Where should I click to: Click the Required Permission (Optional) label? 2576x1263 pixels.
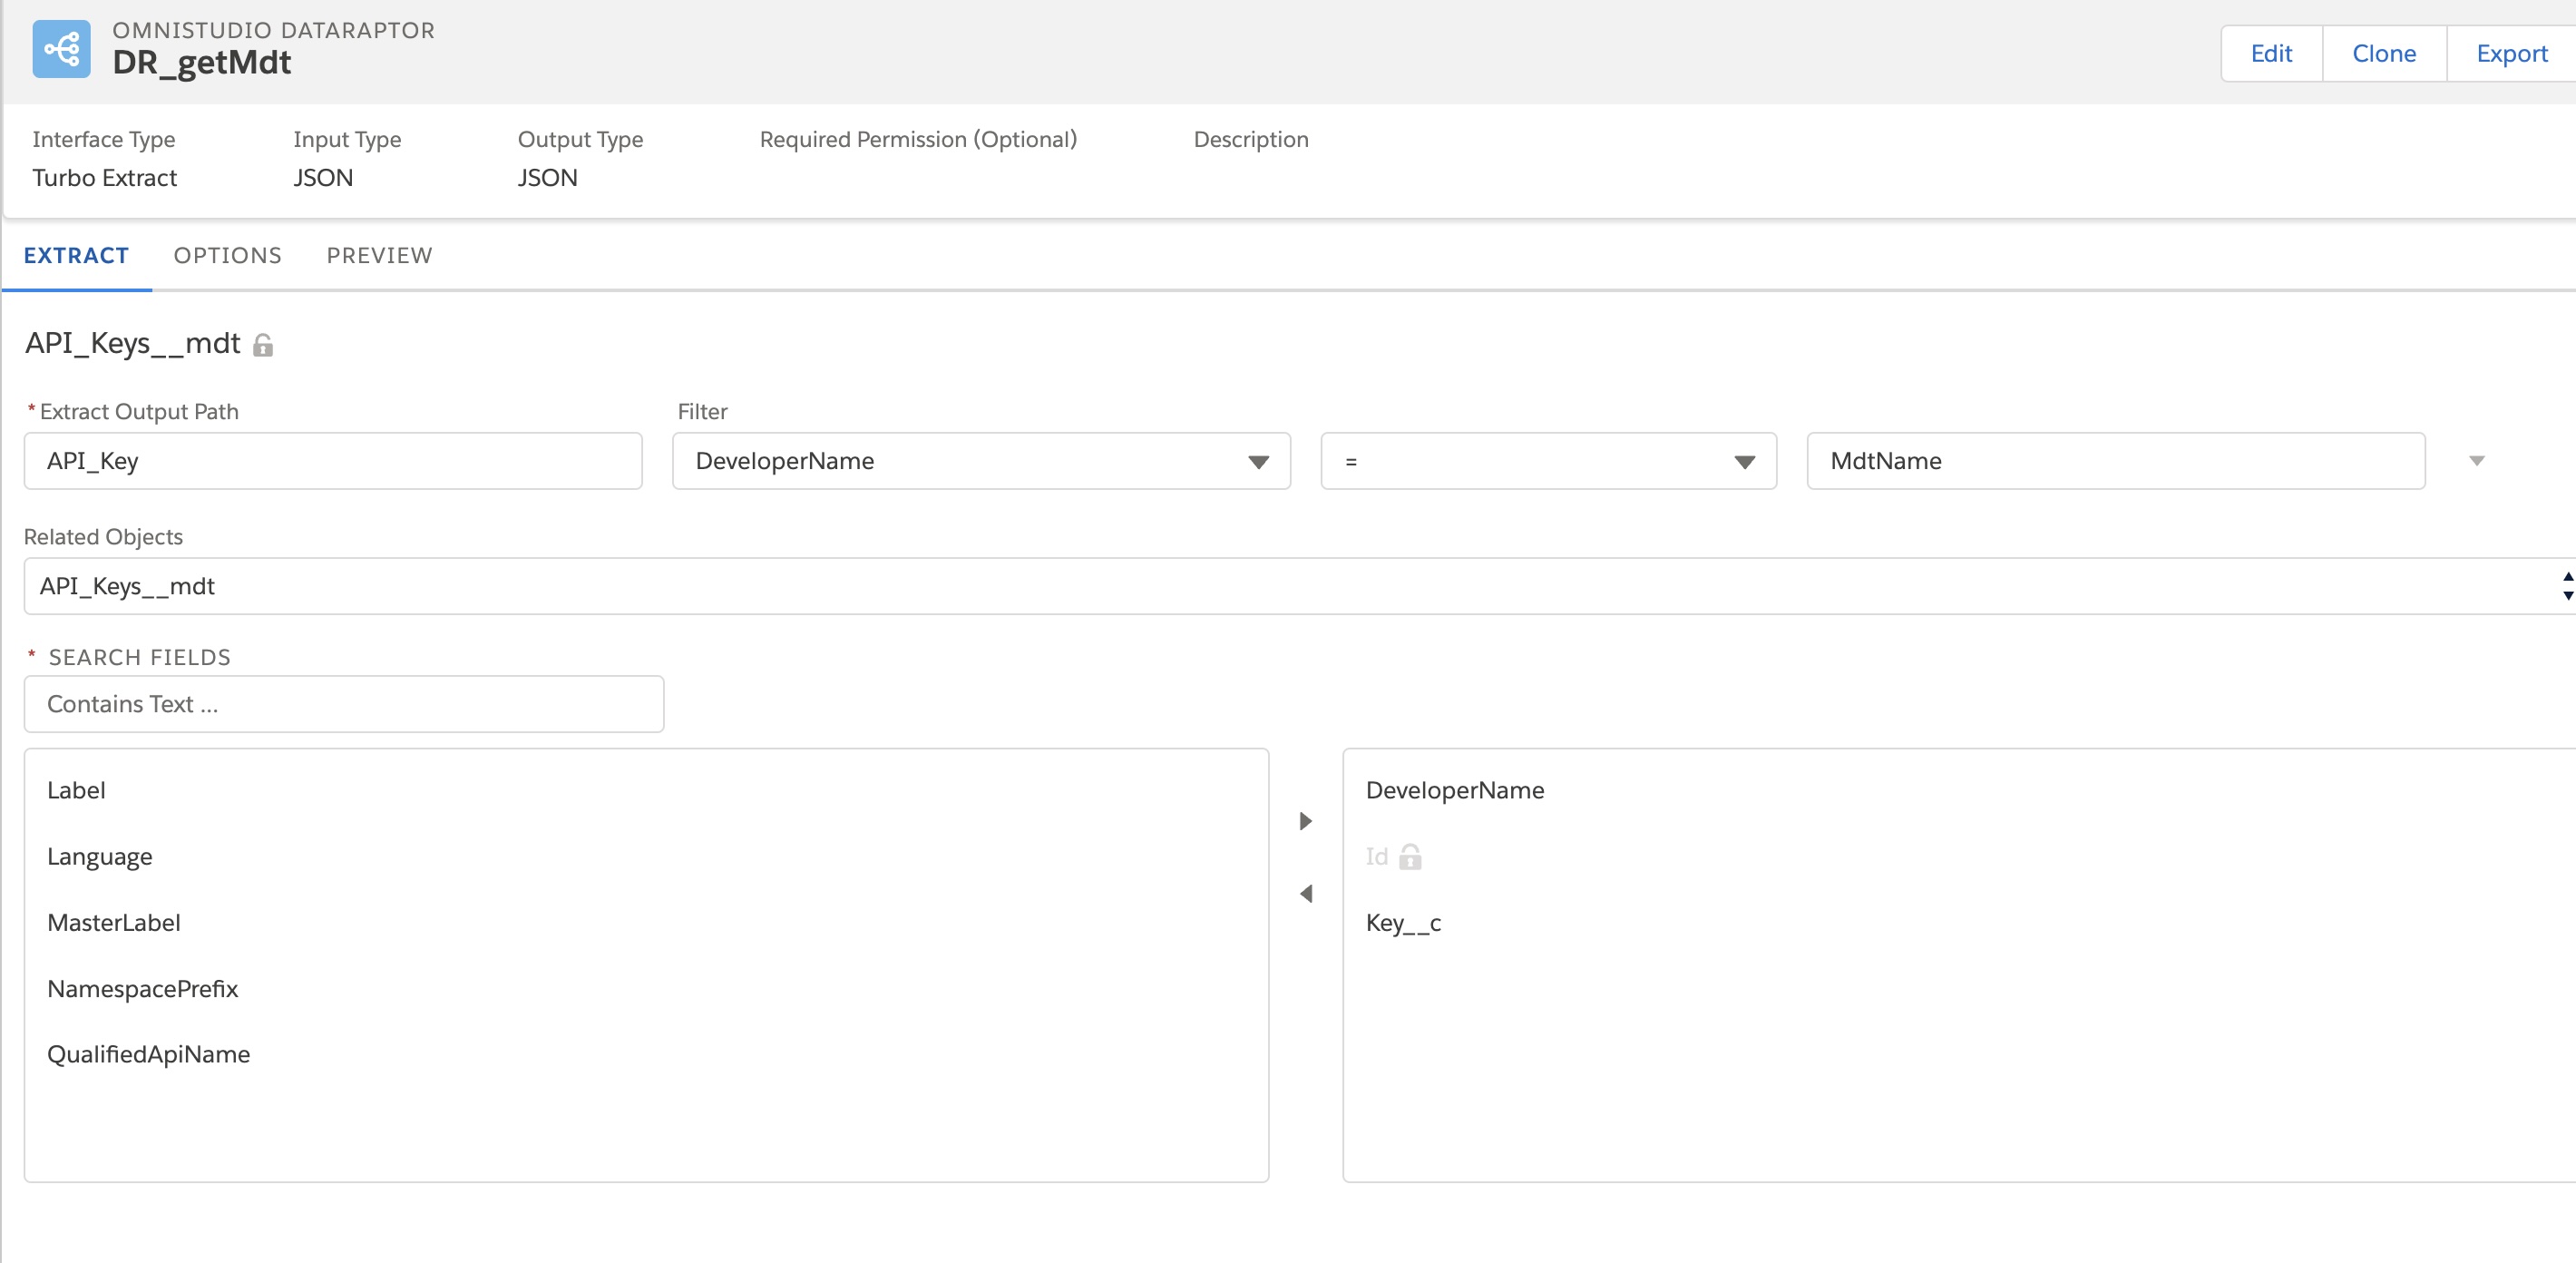pos(918,139)
